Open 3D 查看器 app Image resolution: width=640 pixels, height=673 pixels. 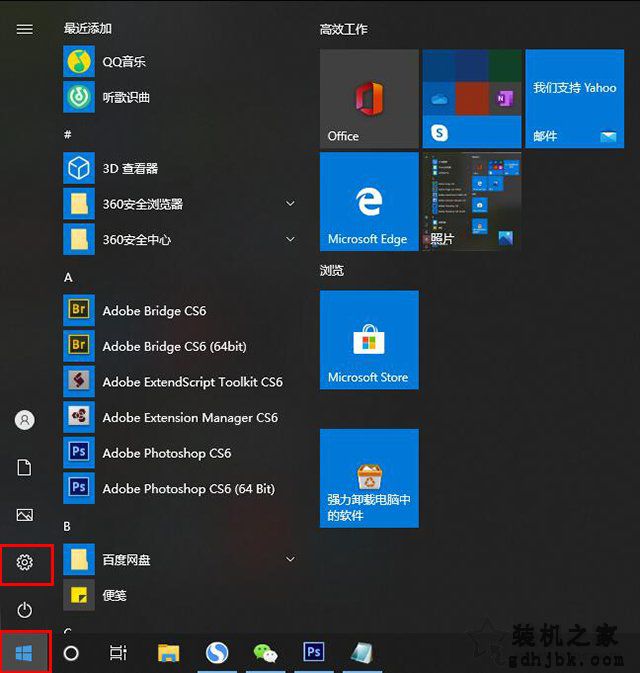179,168
